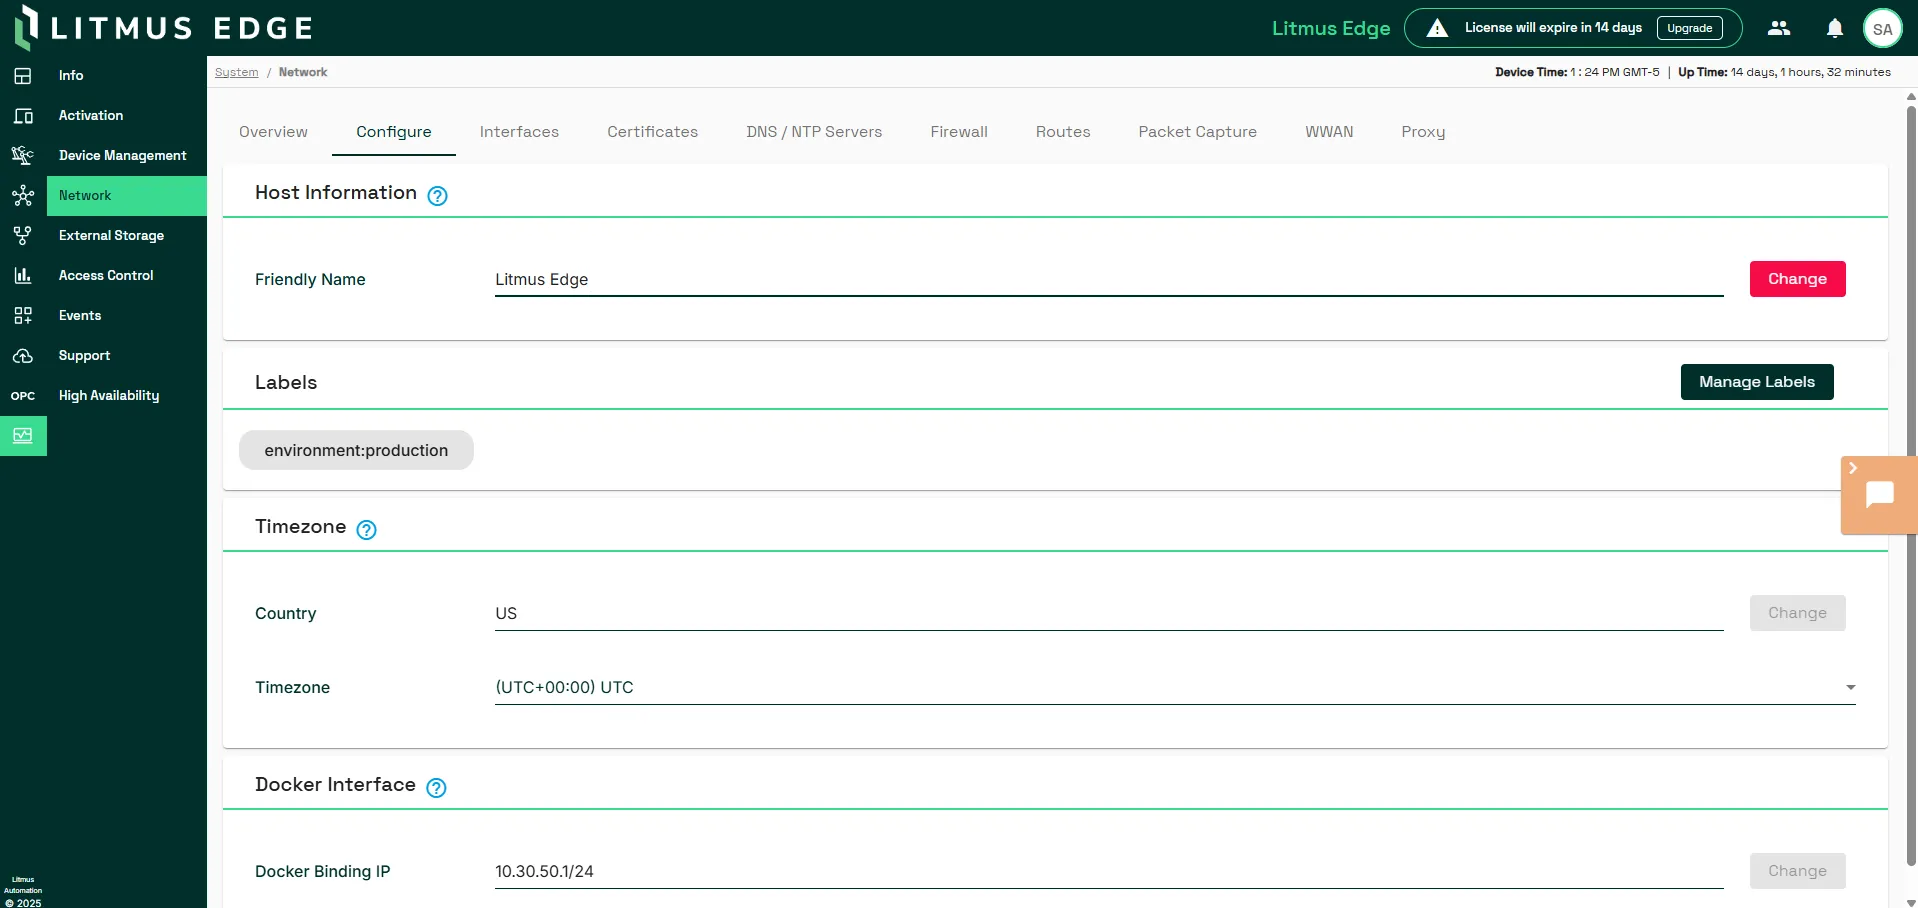This screenshot has width=1918, height=908.
Task: Open High Availability in sidebar menu
Action: pos(109,396)
